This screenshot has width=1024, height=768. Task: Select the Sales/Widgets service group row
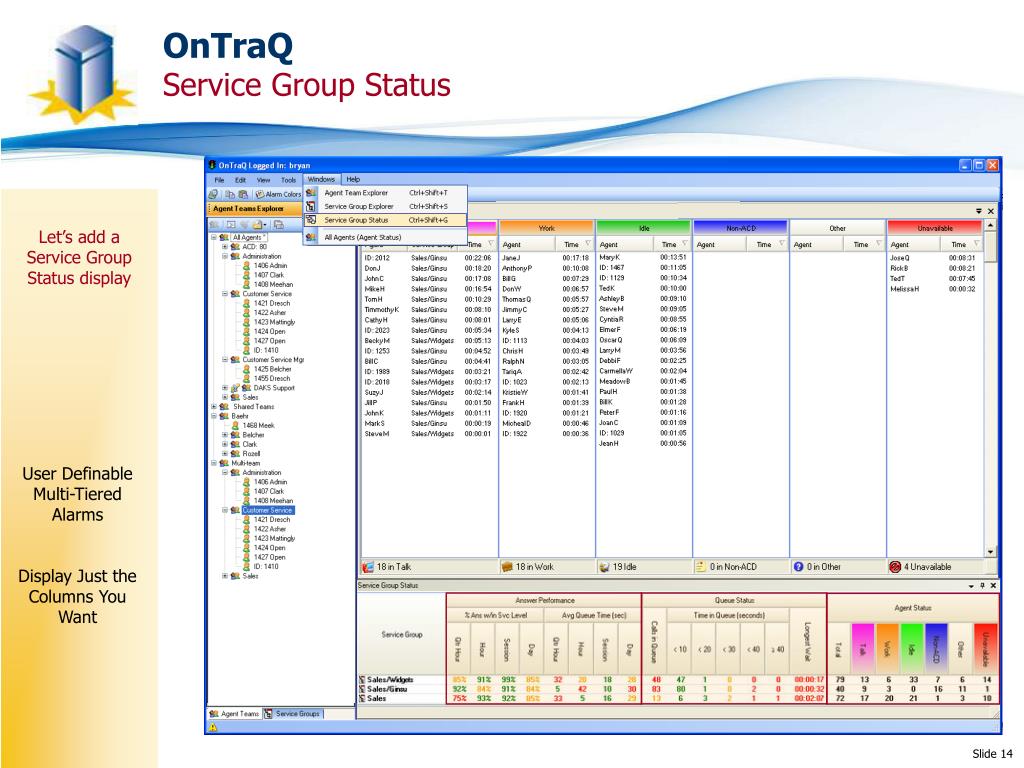678,680
